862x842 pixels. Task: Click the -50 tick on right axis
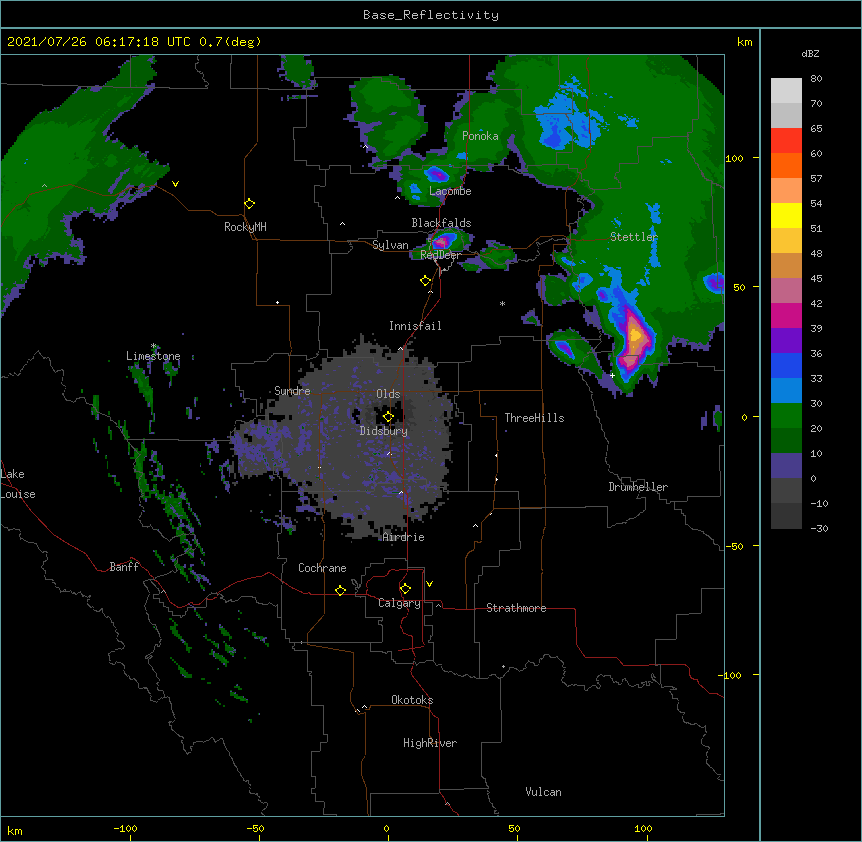pyautogui.click(x=734, y=546)
